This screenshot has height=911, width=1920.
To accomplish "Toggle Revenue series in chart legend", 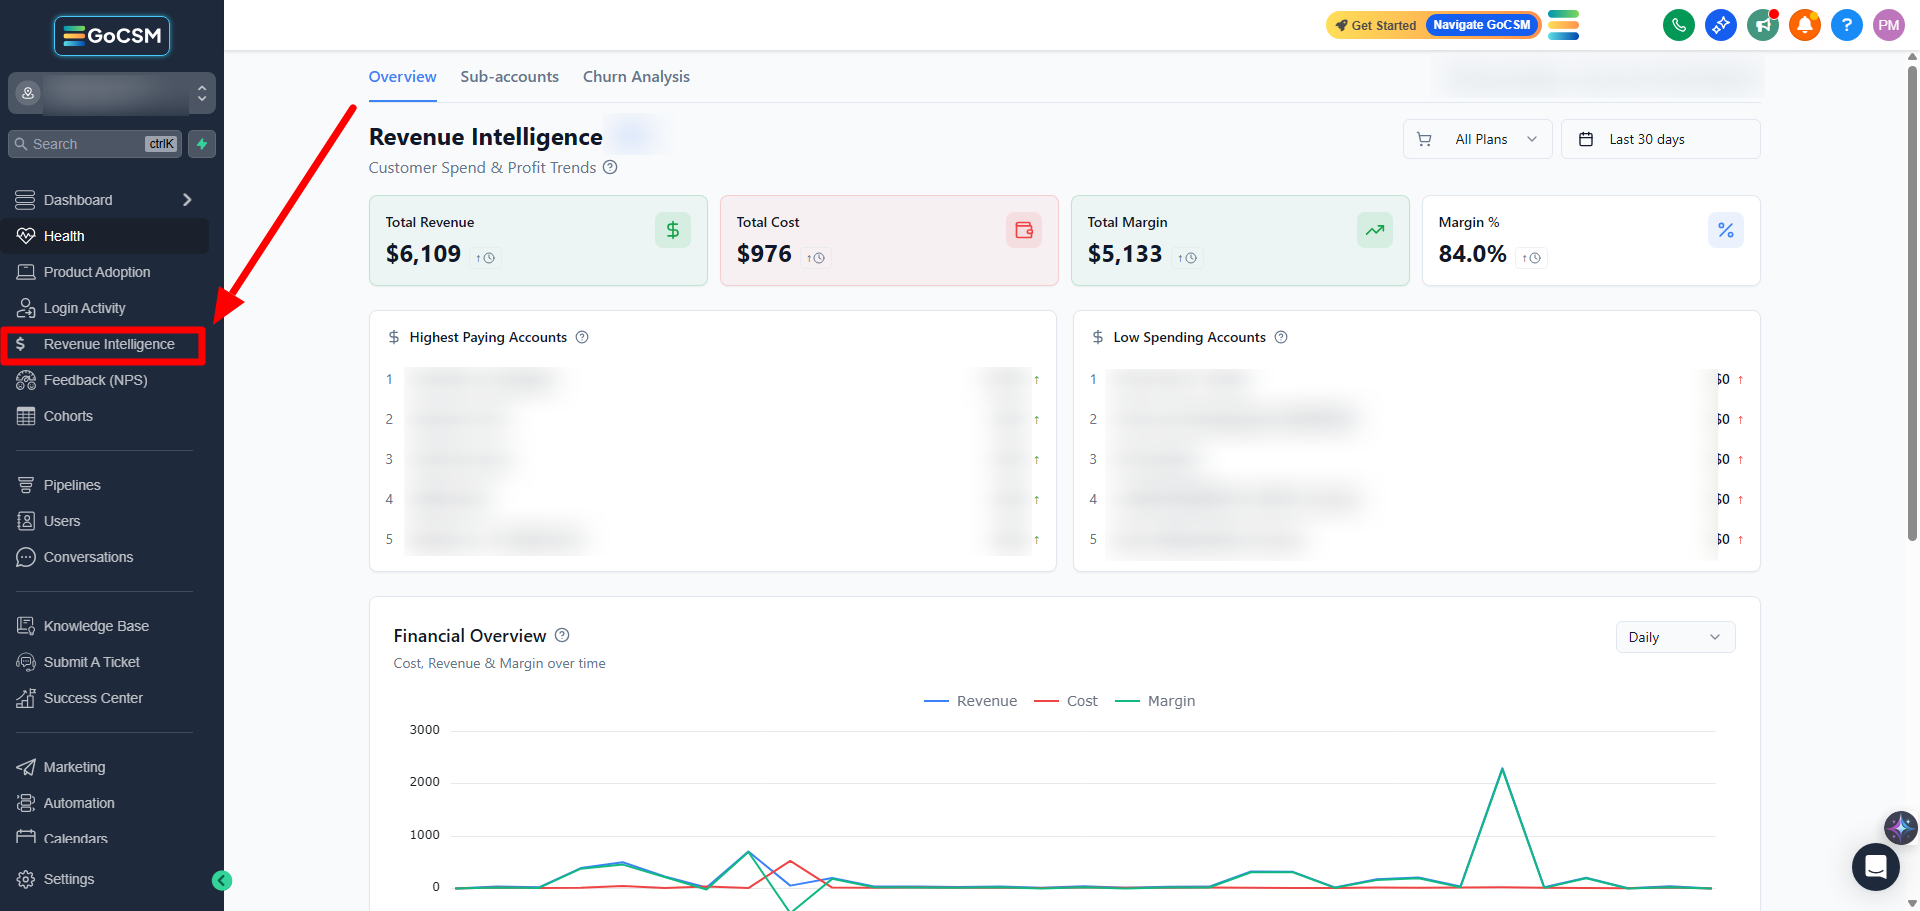I will 971,701.
